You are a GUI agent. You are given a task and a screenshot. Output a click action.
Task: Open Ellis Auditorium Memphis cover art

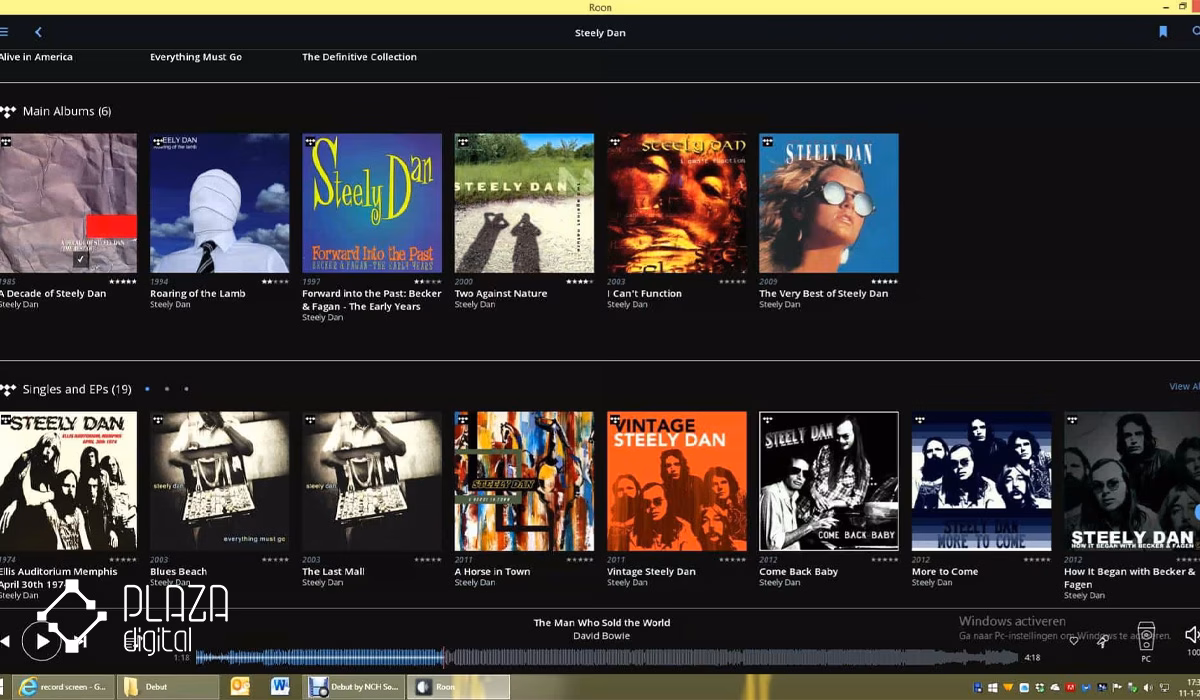tap(68, 481)
